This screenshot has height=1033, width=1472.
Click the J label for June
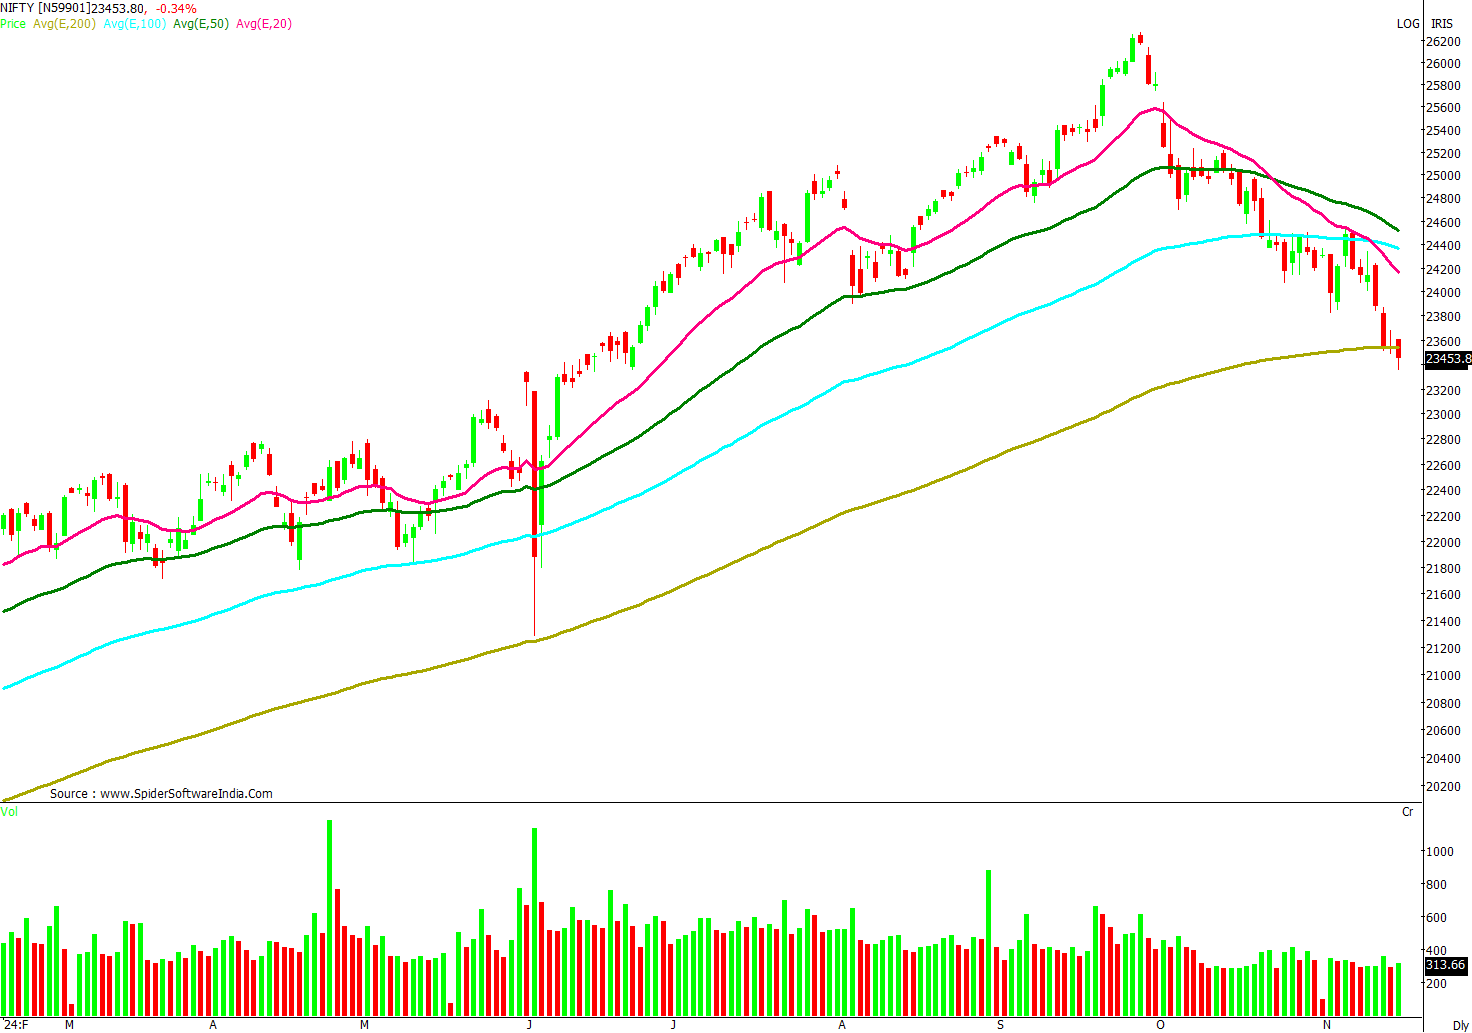click(x=529, y=1025)
